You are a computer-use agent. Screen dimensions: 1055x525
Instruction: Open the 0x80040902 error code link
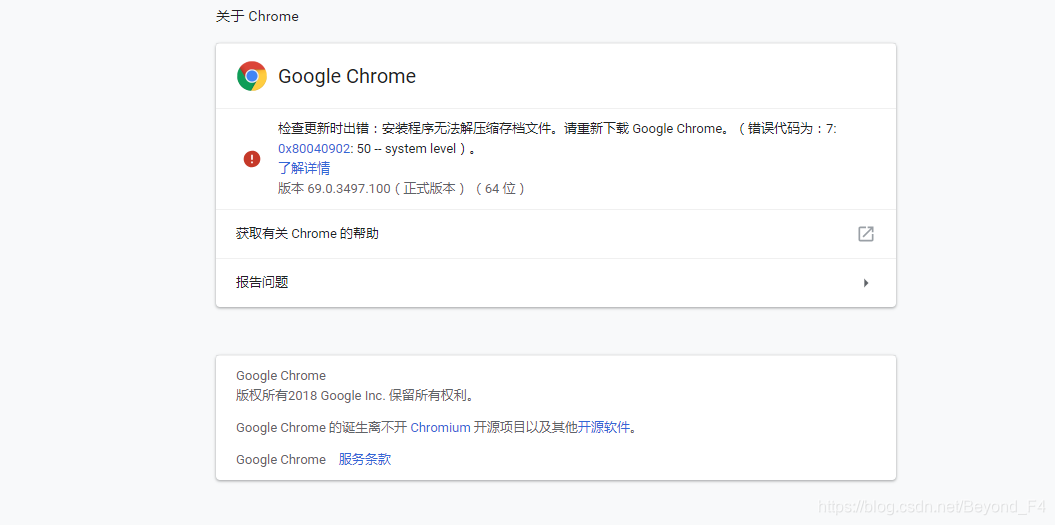[314, 149]
